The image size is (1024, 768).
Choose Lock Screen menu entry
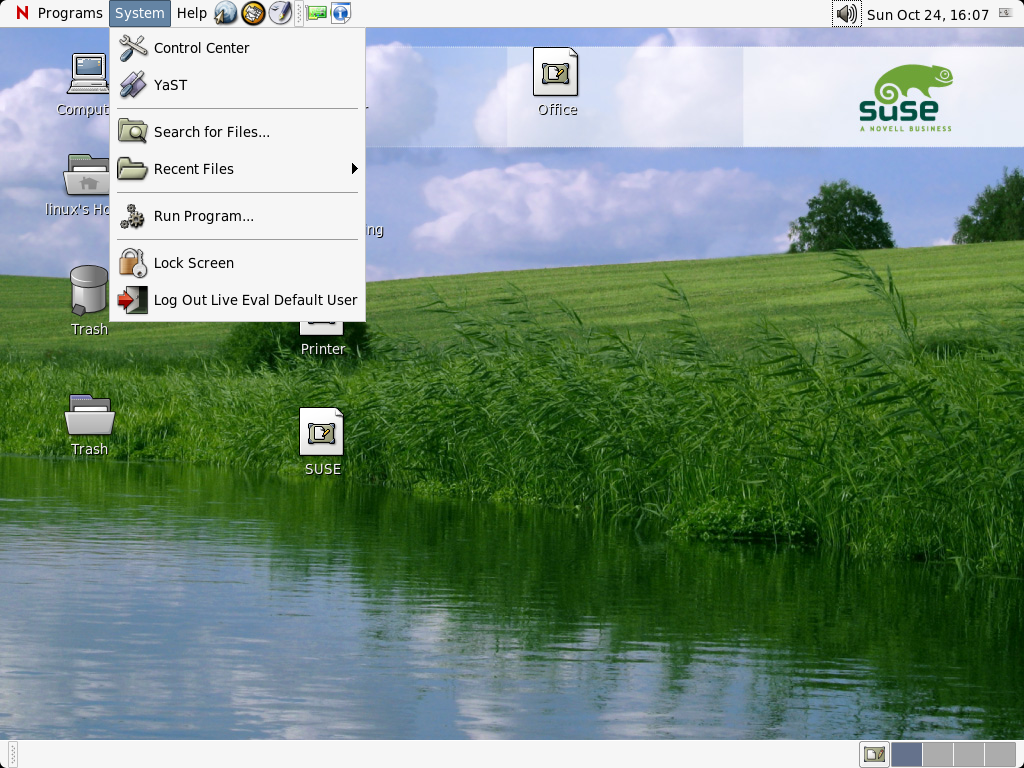click(238, 263)
